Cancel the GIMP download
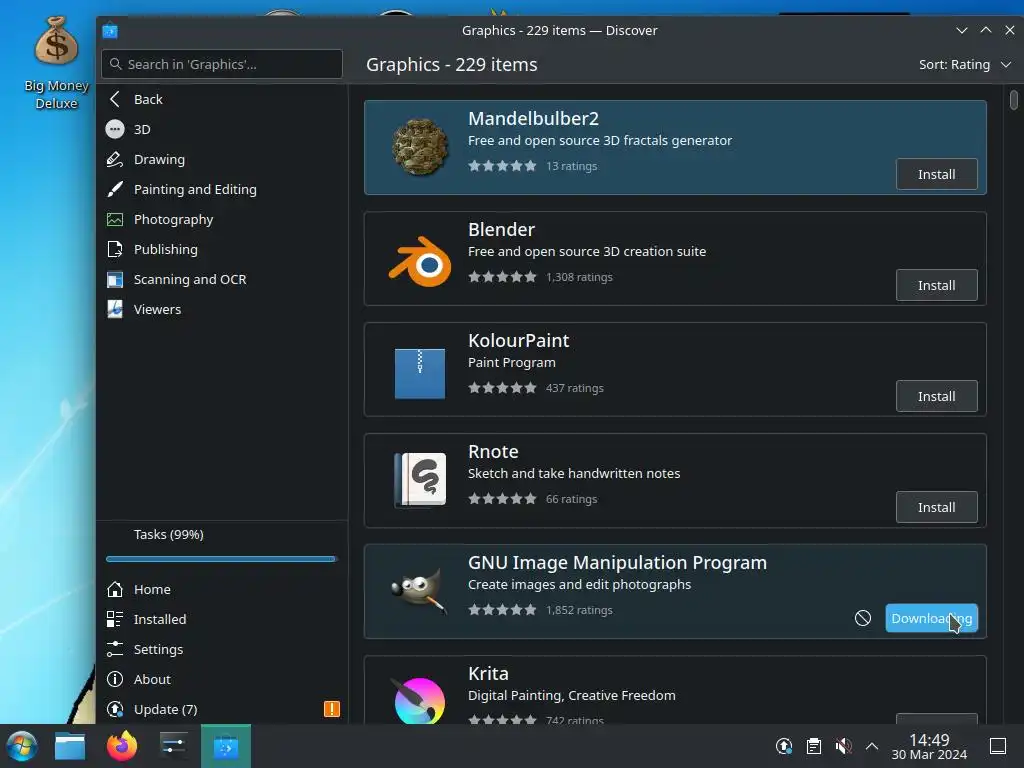 pyautogui.click(x=863, y=618)
